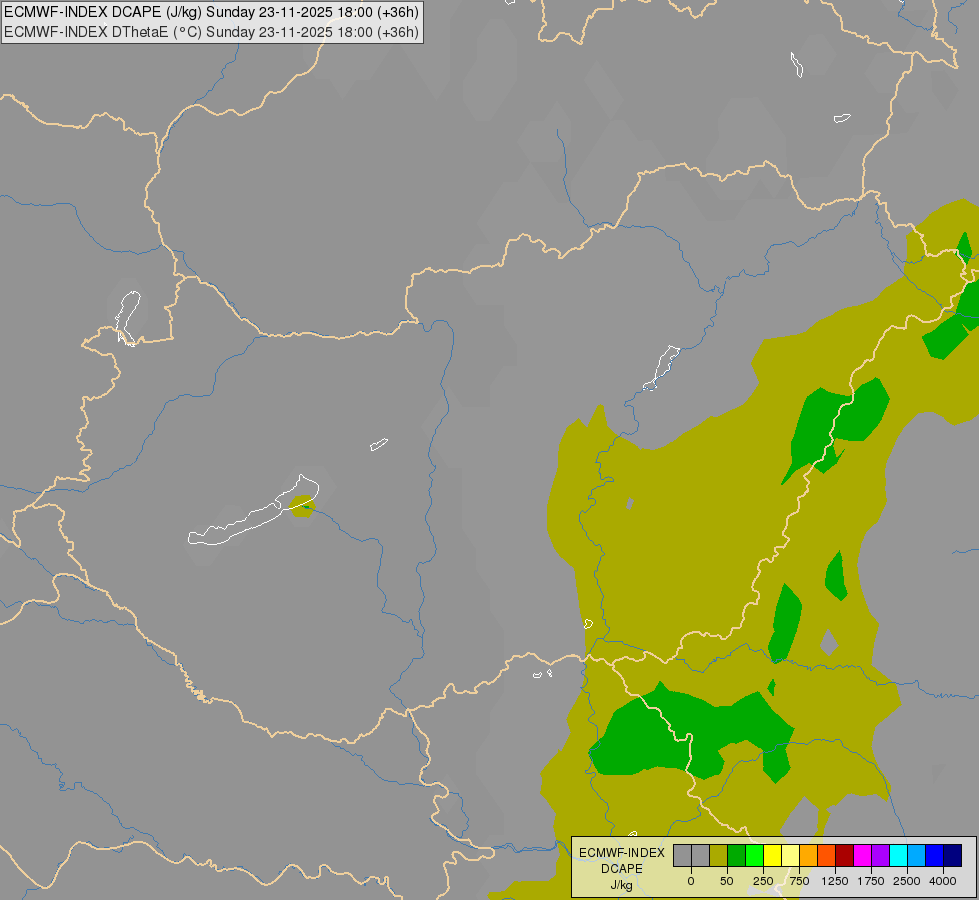Click the ECMWF-INDEX DThetaE title line
Screen dimensions: 979x900
click(x=212, y=32)
